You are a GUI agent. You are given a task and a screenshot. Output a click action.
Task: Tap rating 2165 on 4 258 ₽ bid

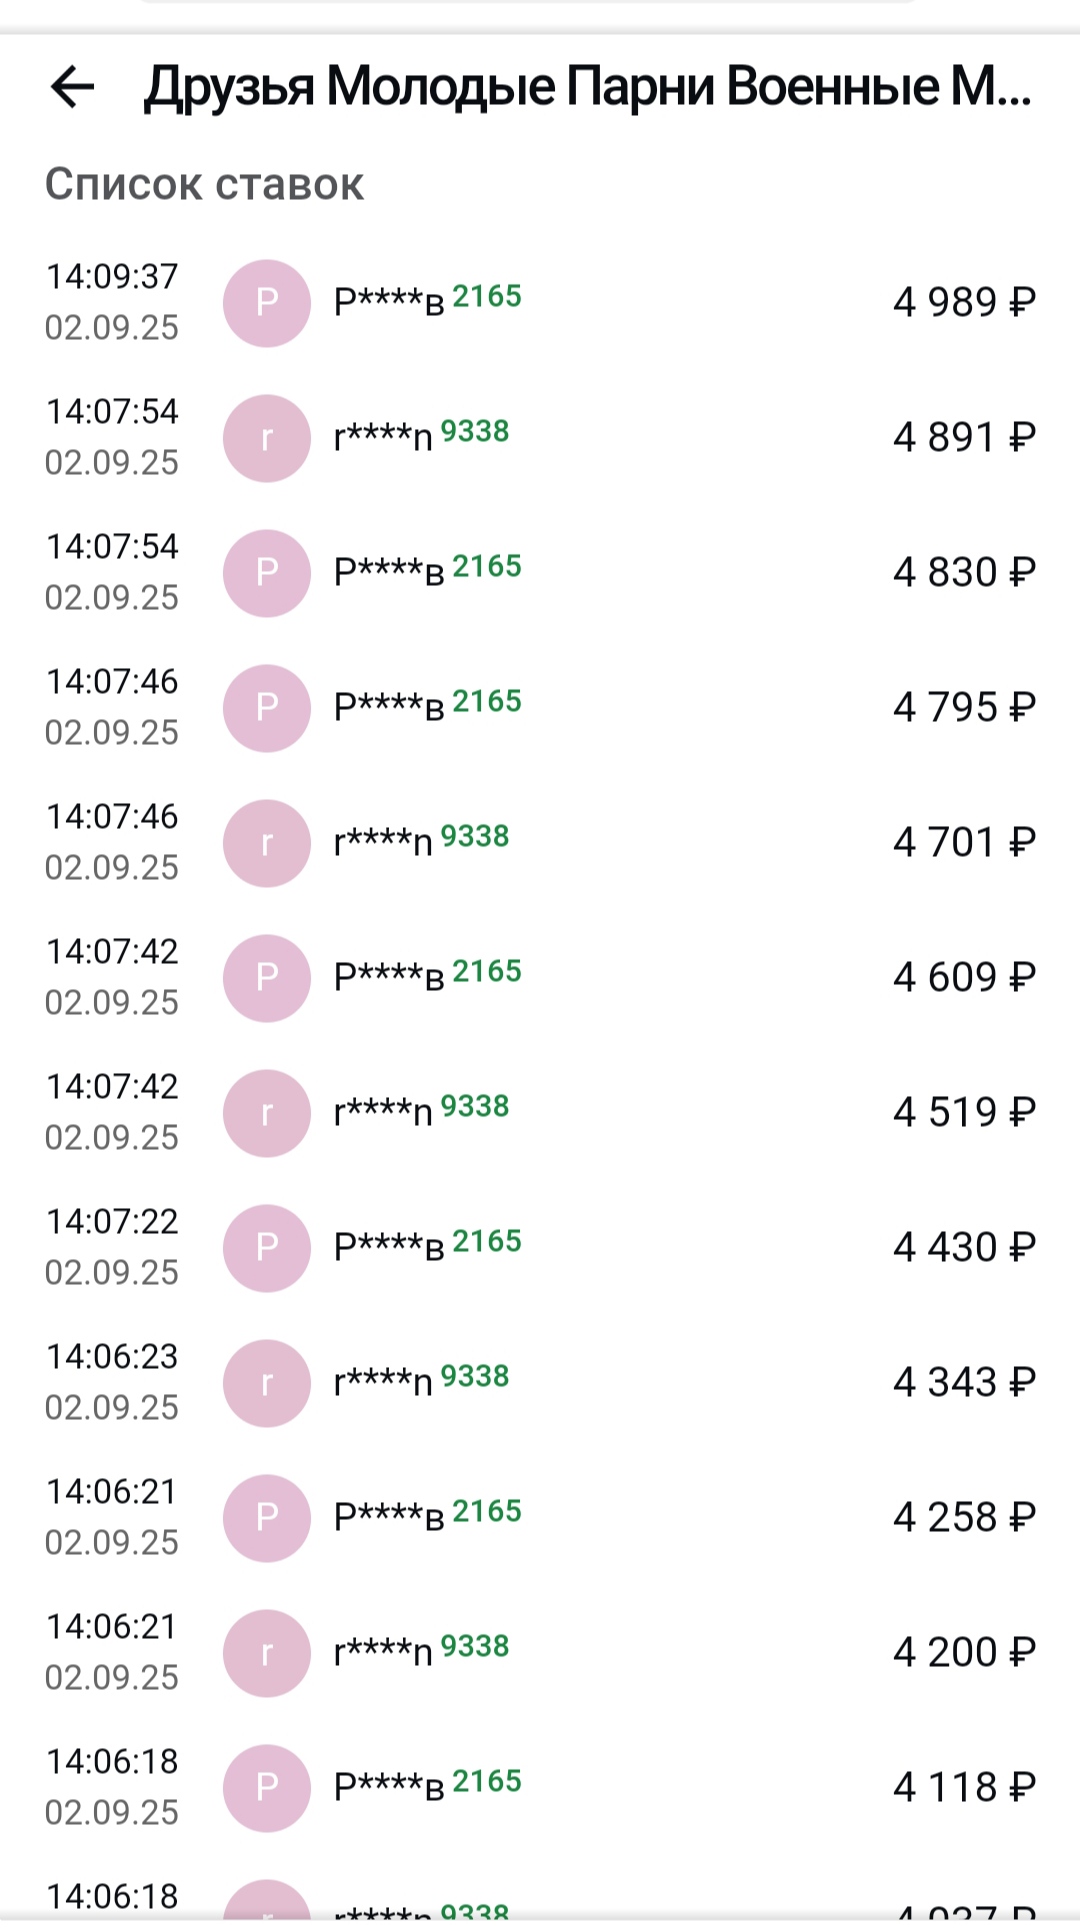point(487,1511)
